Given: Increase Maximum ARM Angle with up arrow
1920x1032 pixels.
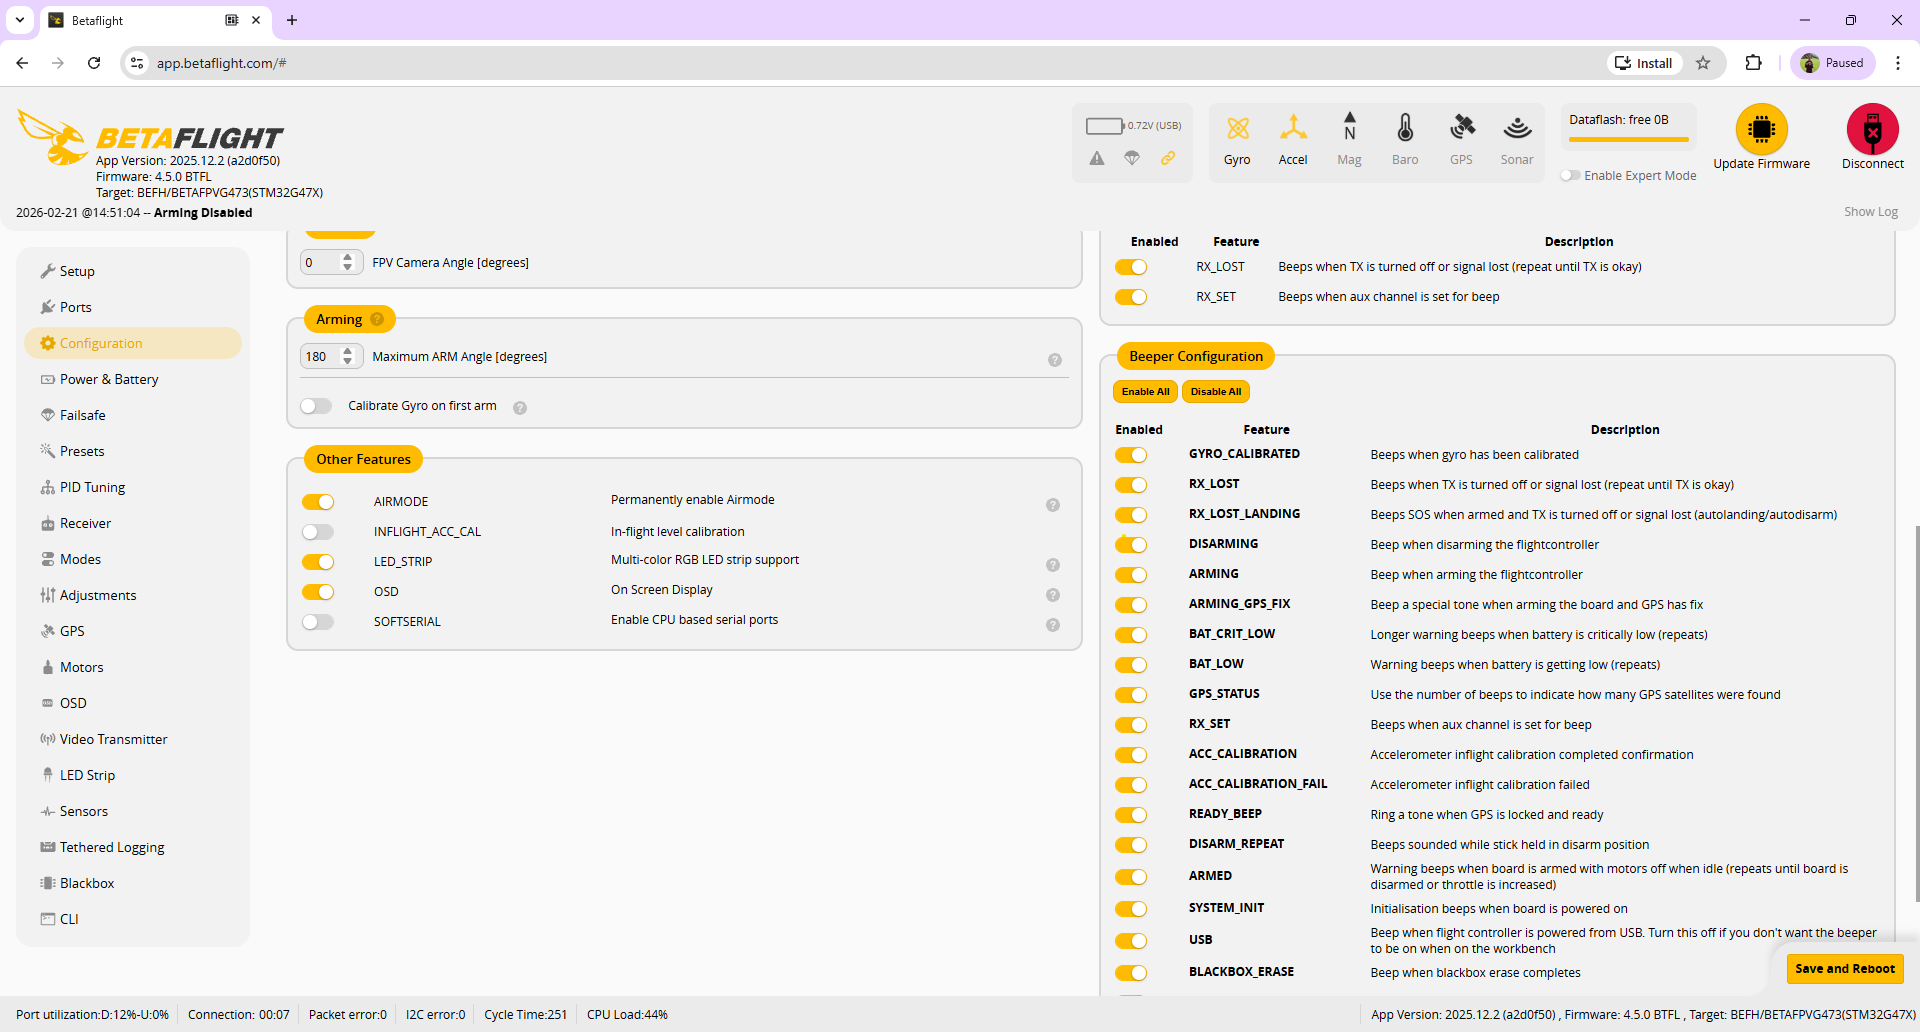Looking at the screenshot, I should click(348, 351).
